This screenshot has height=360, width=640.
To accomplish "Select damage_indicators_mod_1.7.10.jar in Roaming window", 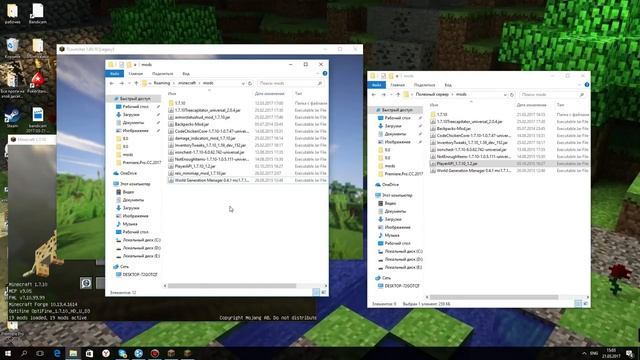I will tap(205, 138).
